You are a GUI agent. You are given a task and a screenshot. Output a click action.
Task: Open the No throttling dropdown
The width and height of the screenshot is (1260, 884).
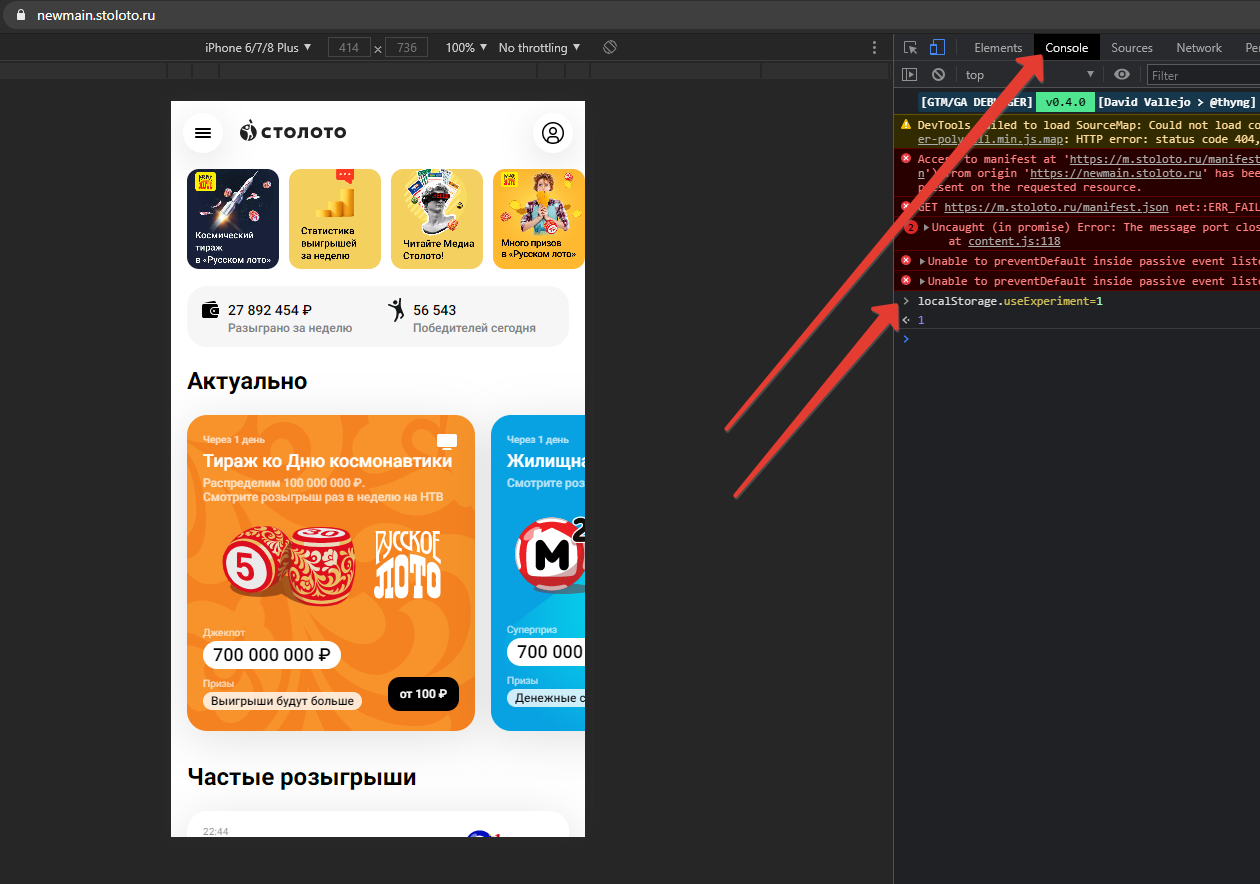coord(540,48)
